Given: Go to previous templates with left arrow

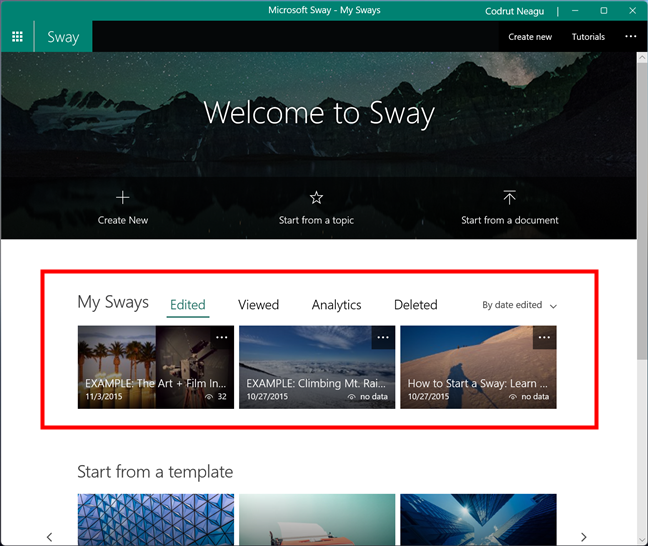Looking at the screenshot, I should (50, 537).
